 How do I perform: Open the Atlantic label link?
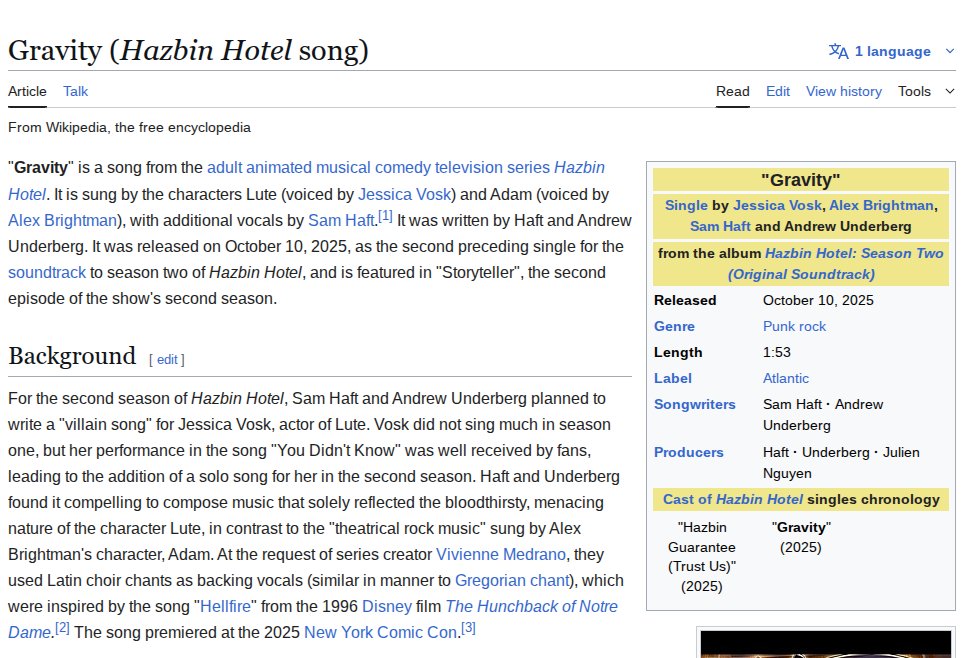point(785,378)
